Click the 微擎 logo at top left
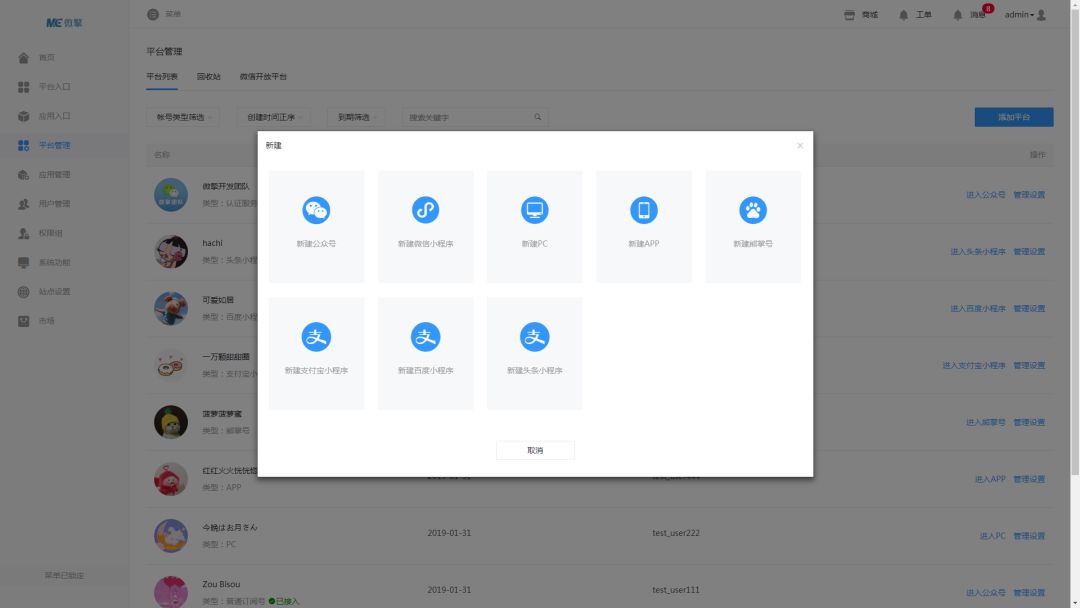The height and width of the screenshot is (608, 1080). coord(64,23)
